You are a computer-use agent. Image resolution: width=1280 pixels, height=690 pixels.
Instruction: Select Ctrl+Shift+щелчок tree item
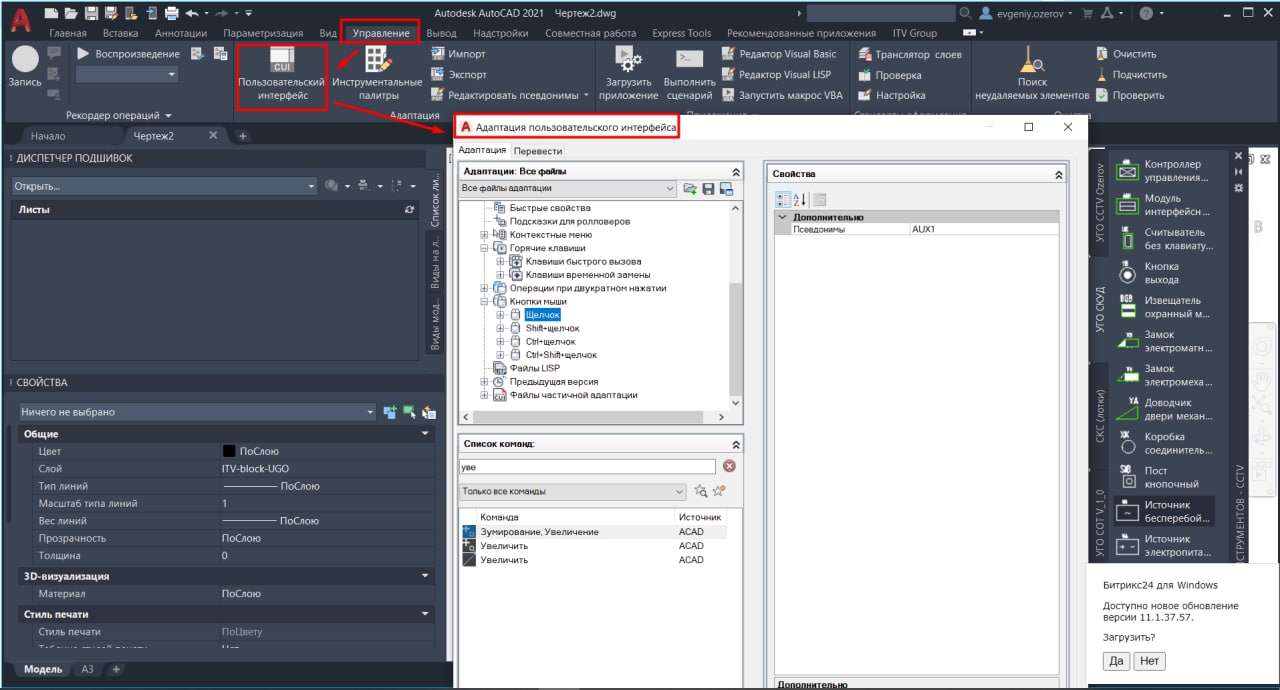pyautogui.click(x=561, y=355)
